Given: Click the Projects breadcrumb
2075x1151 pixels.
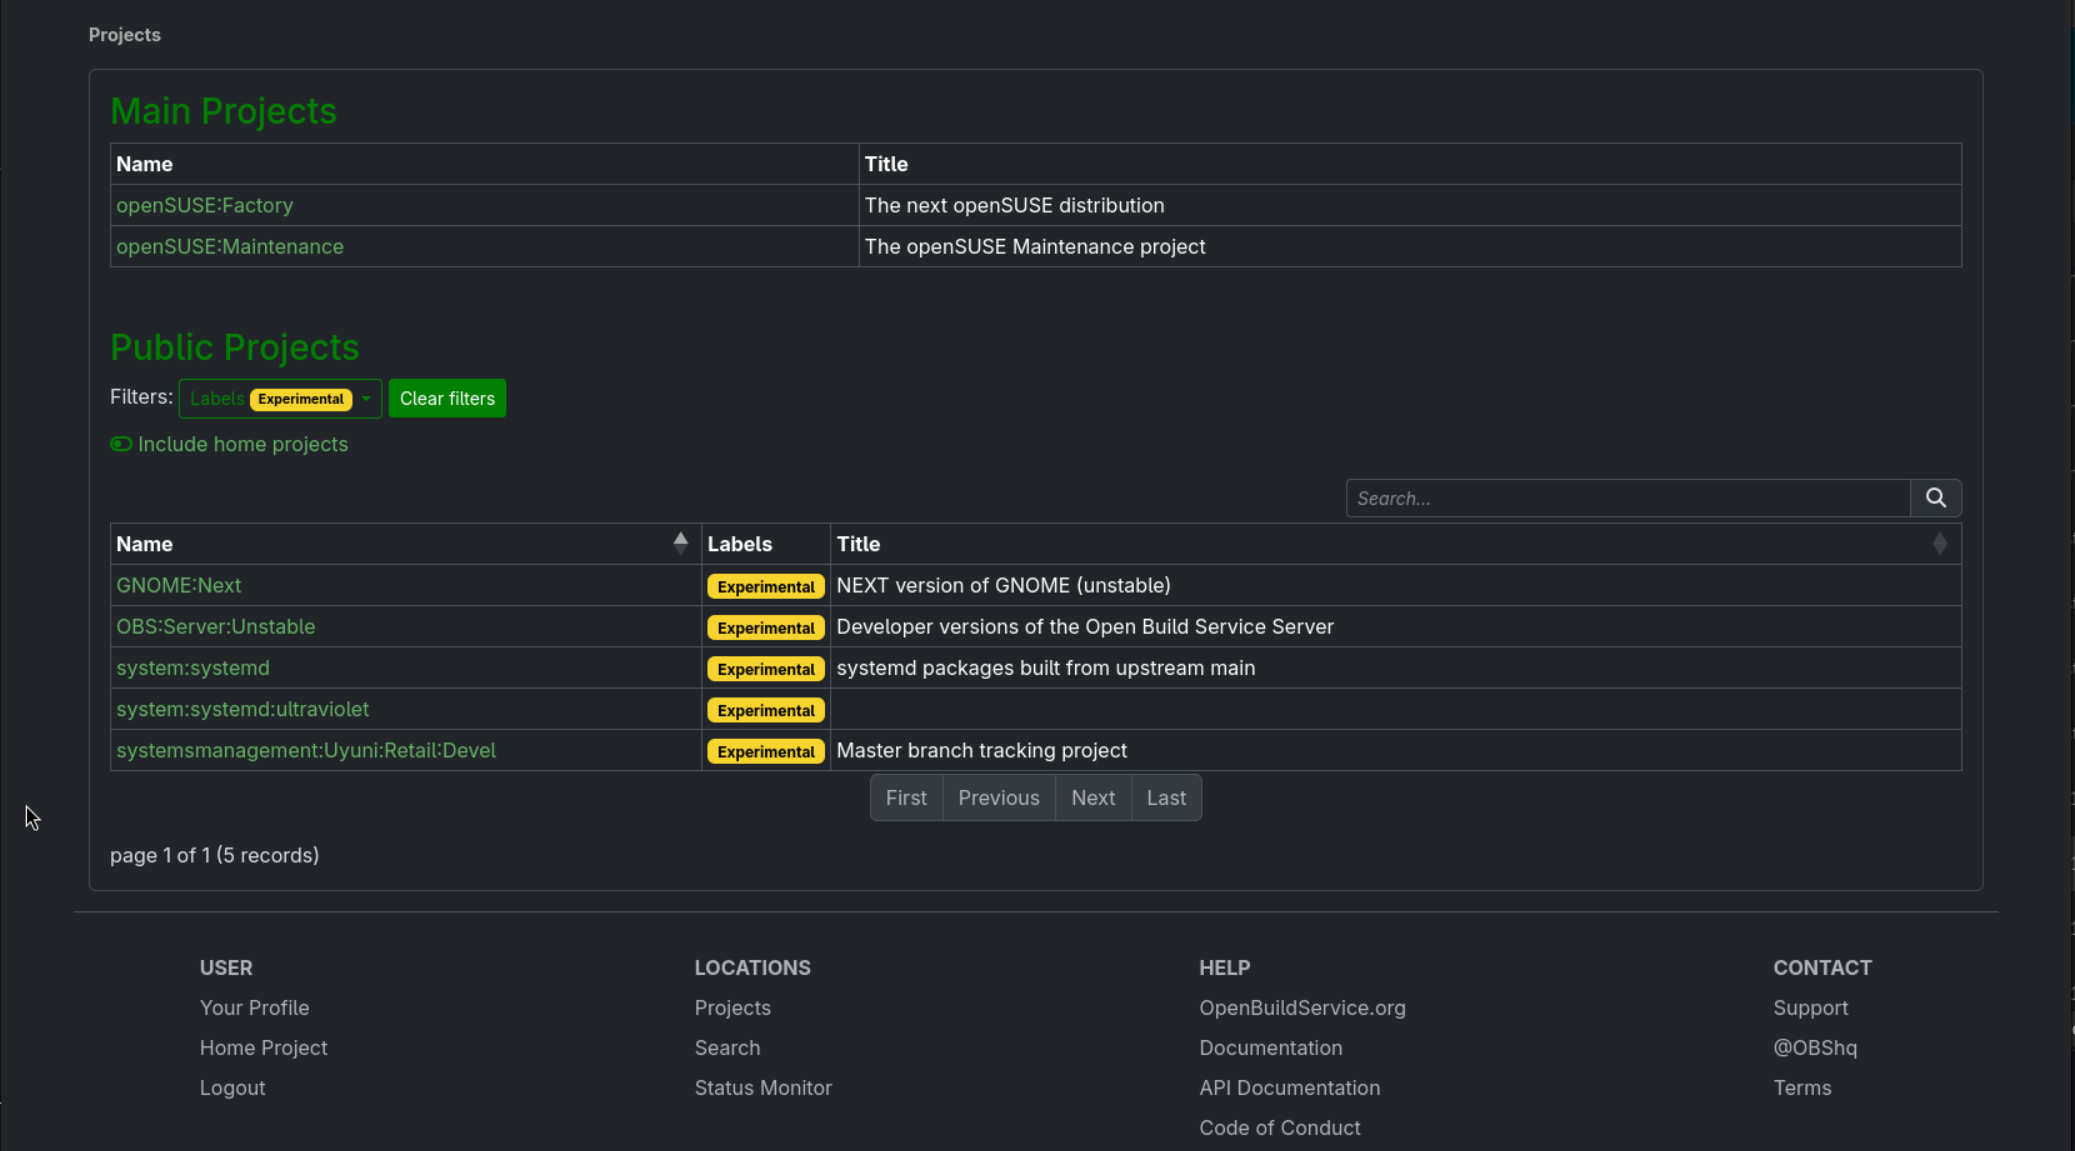Looking at the screenshot, I should (x=124, y=34).
